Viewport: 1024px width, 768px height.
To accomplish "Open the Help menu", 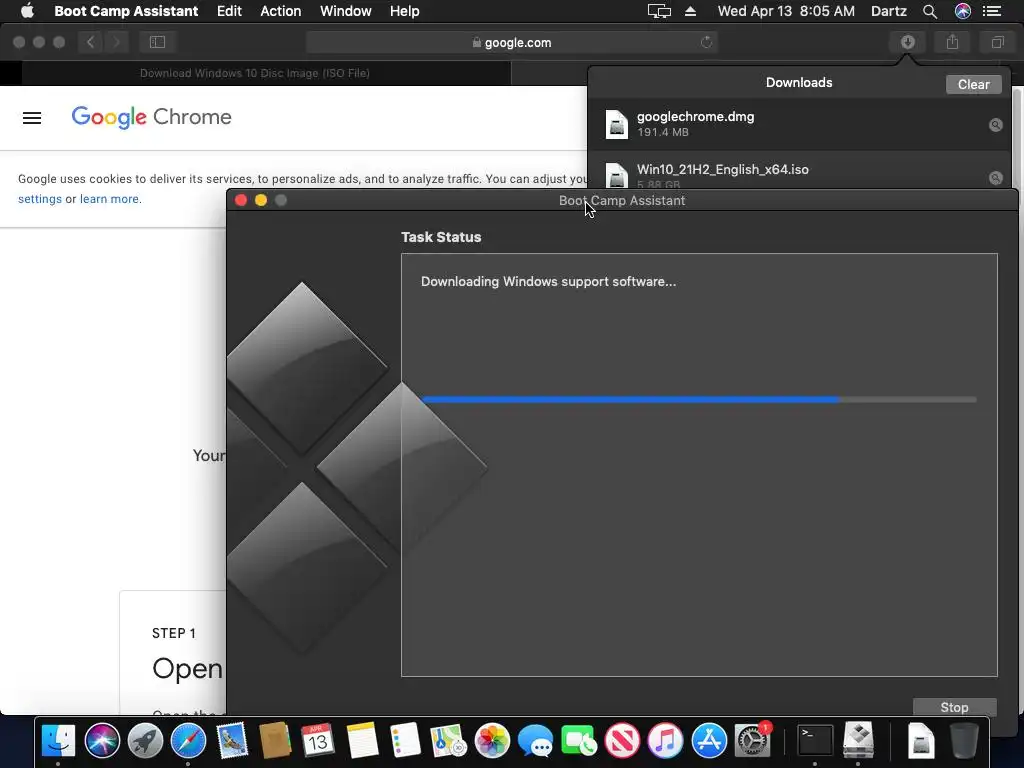I will pos(404,11).
